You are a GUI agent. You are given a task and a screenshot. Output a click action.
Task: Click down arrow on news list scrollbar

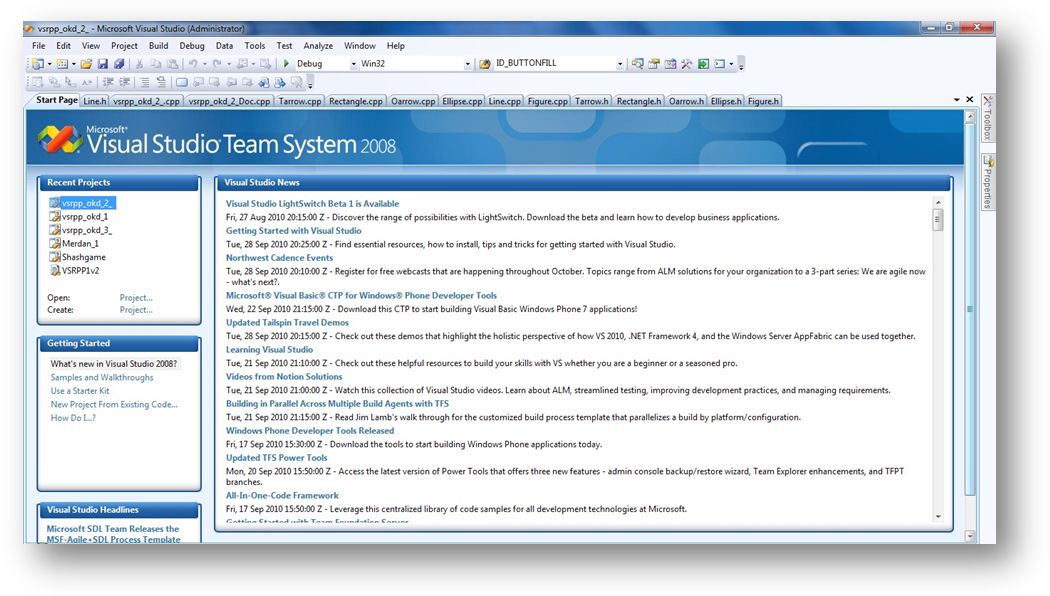coord(938,516)
